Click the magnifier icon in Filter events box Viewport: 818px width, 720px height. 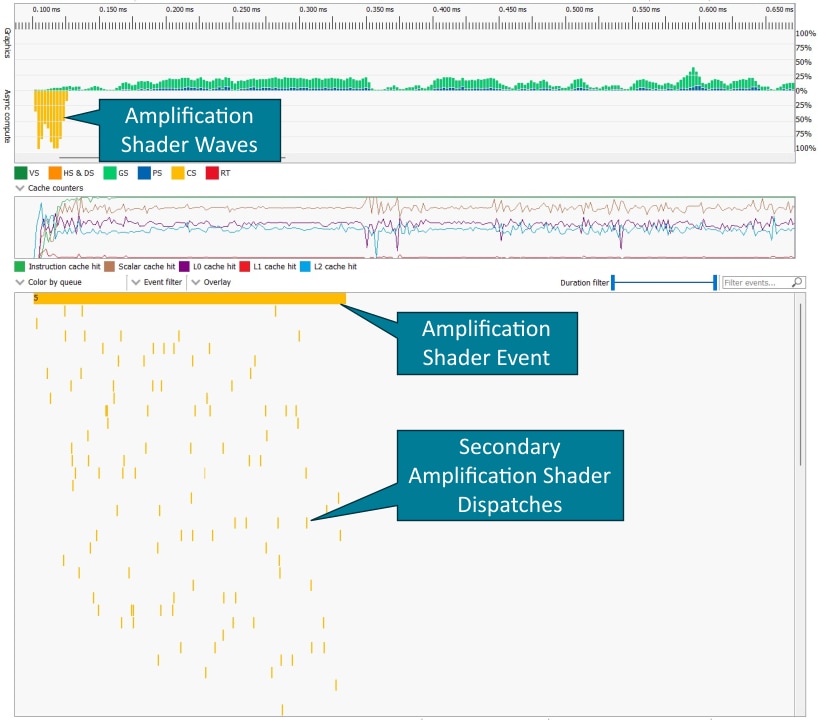coord(797,283)
